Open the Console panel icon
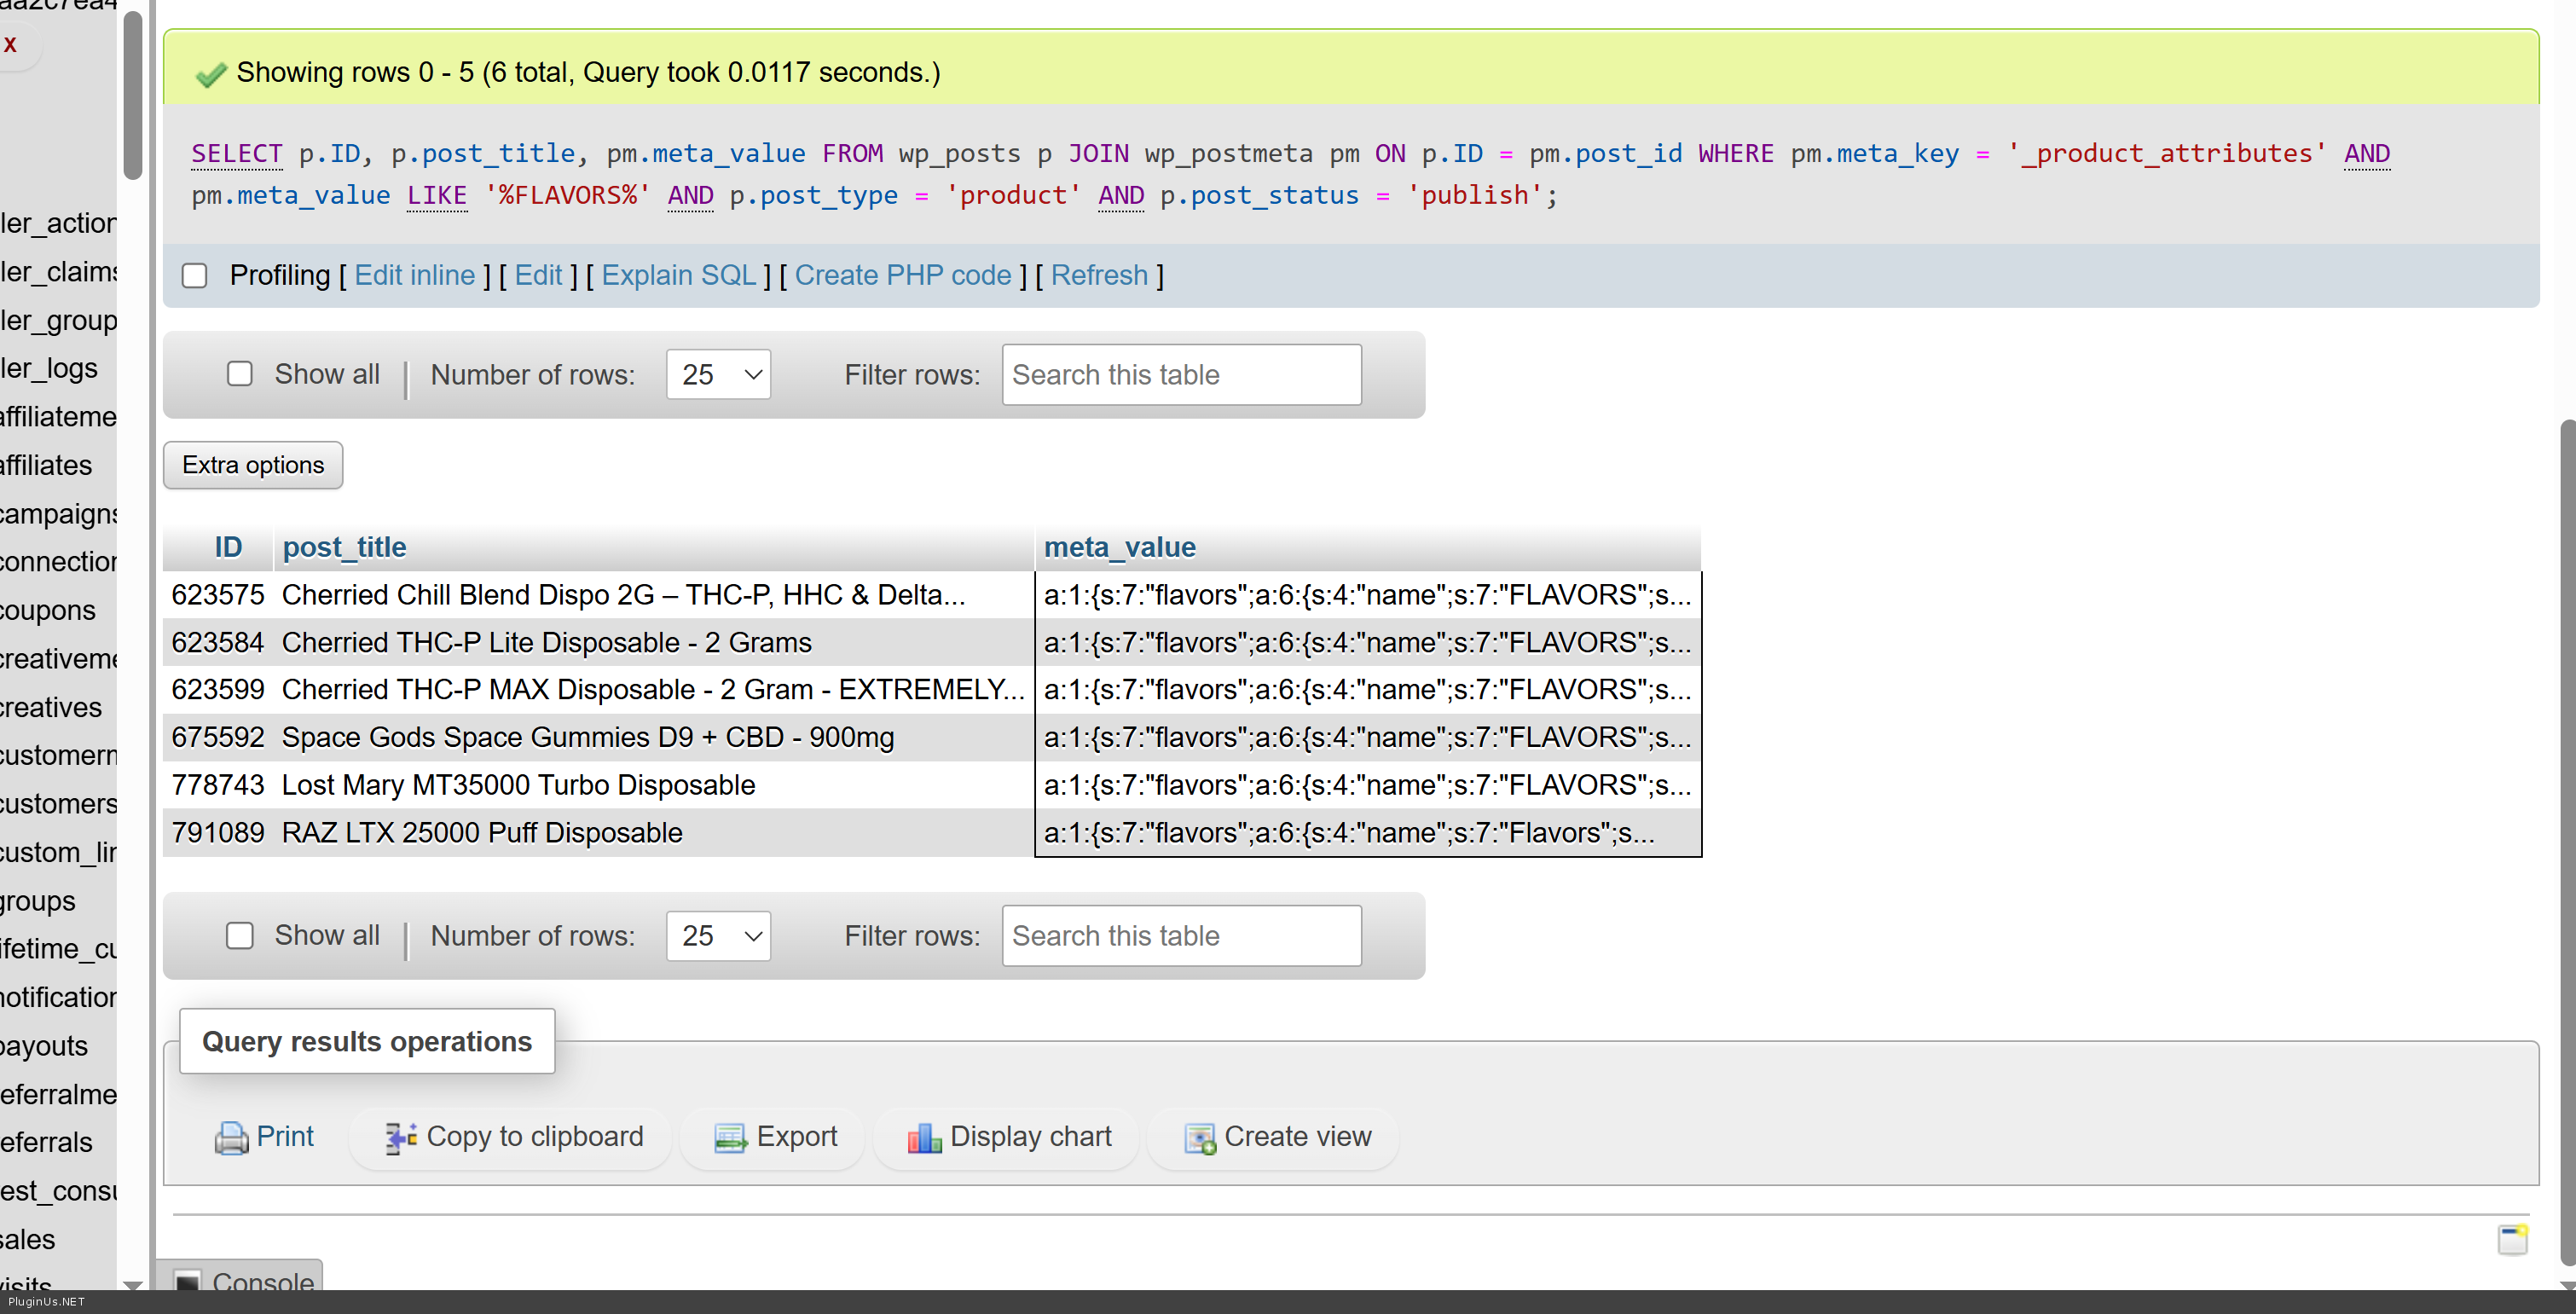Screen dimensions: 2576x1314 187,1282
